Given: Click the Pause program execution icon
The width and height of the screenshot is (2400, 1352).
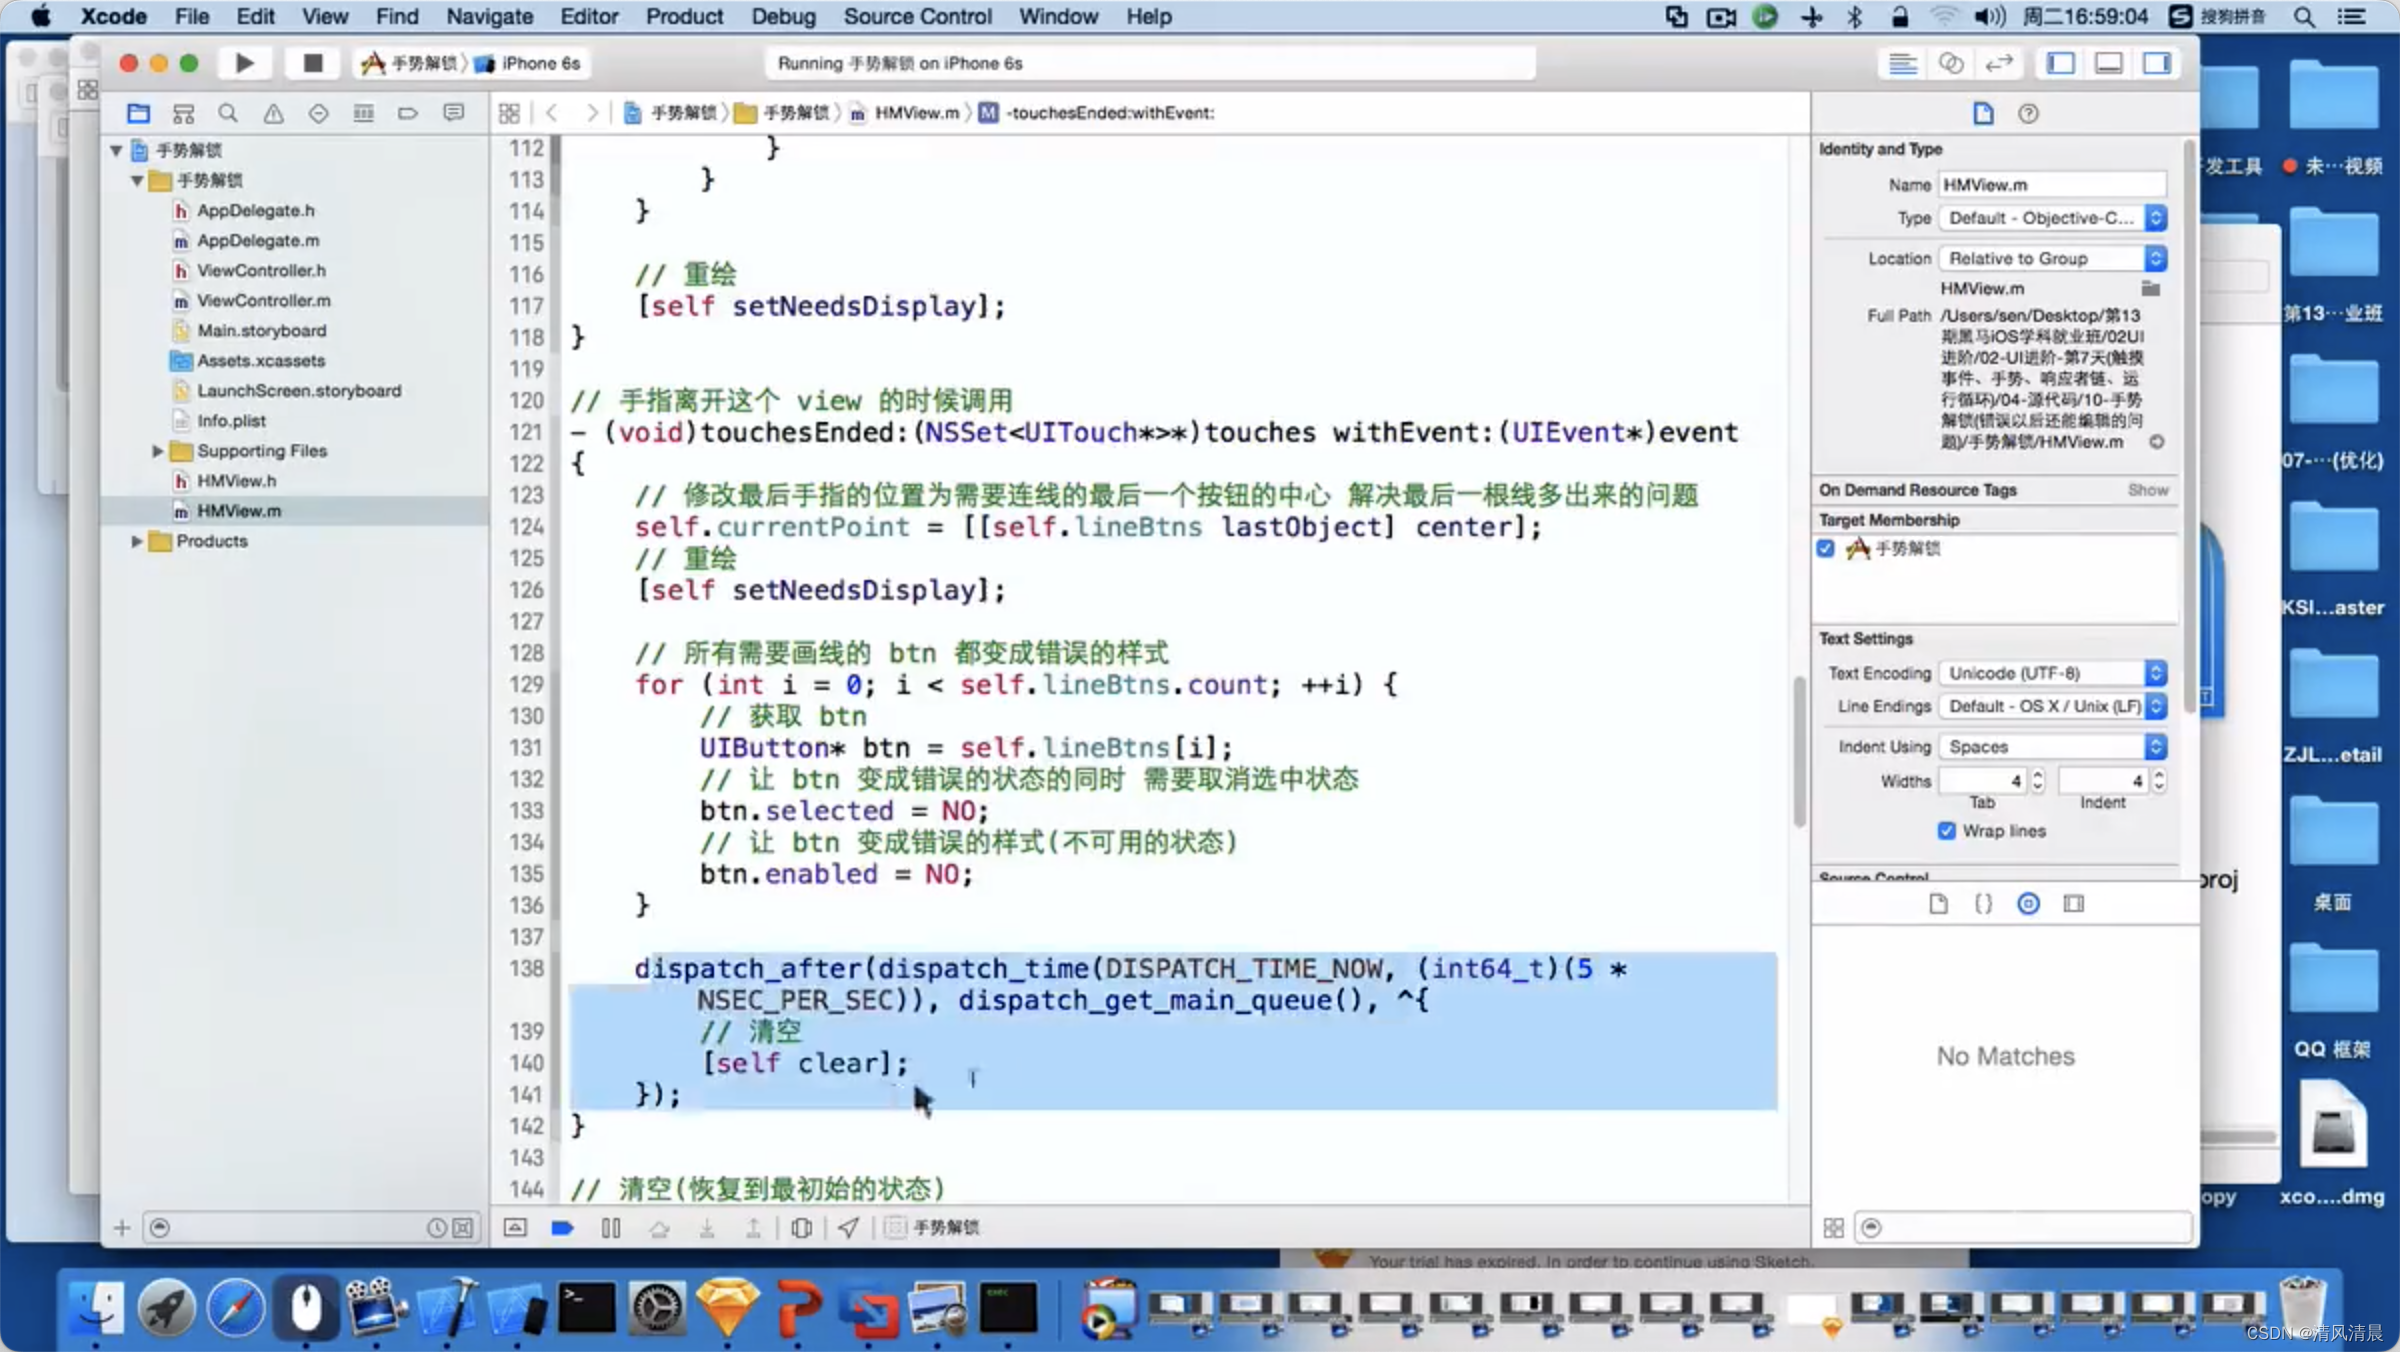Looking at the screenshot, I should 611,1228.
